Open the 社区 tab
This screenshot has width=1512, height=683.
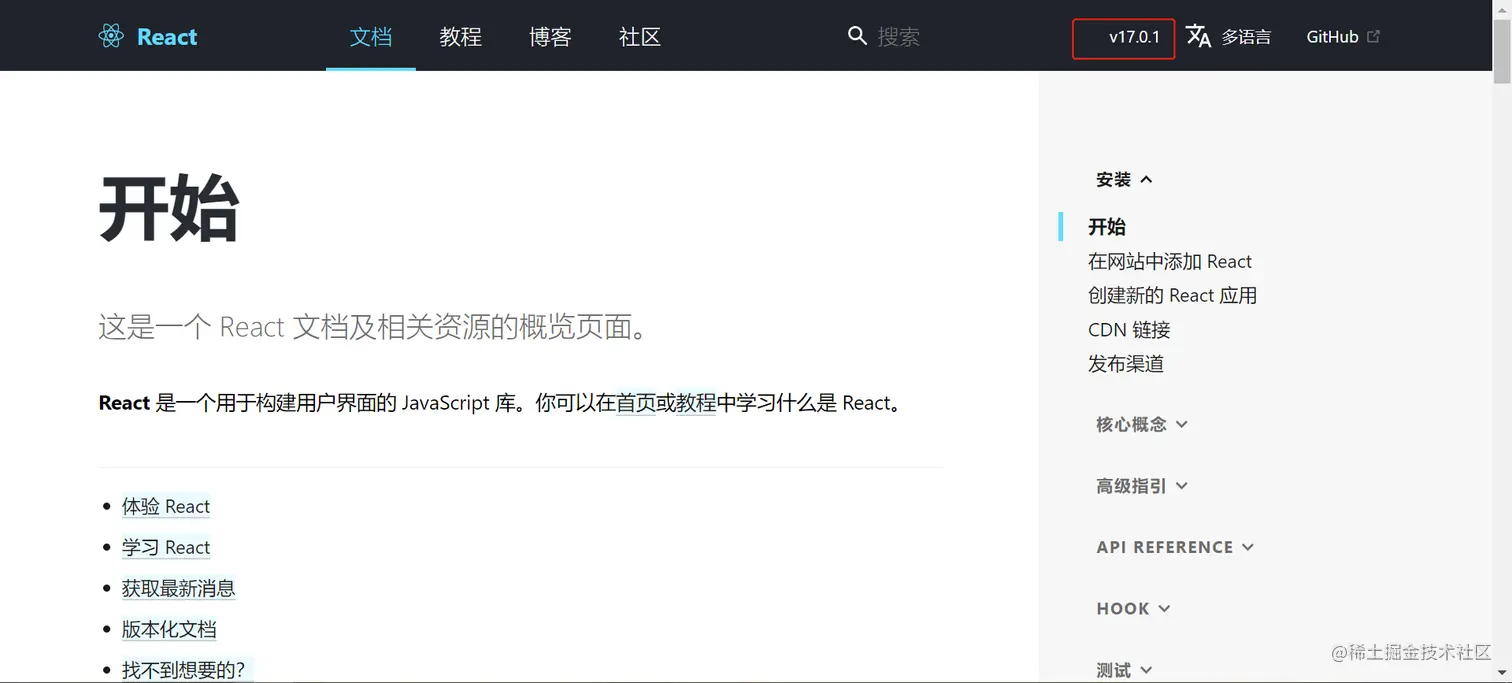tap(640, 37)
